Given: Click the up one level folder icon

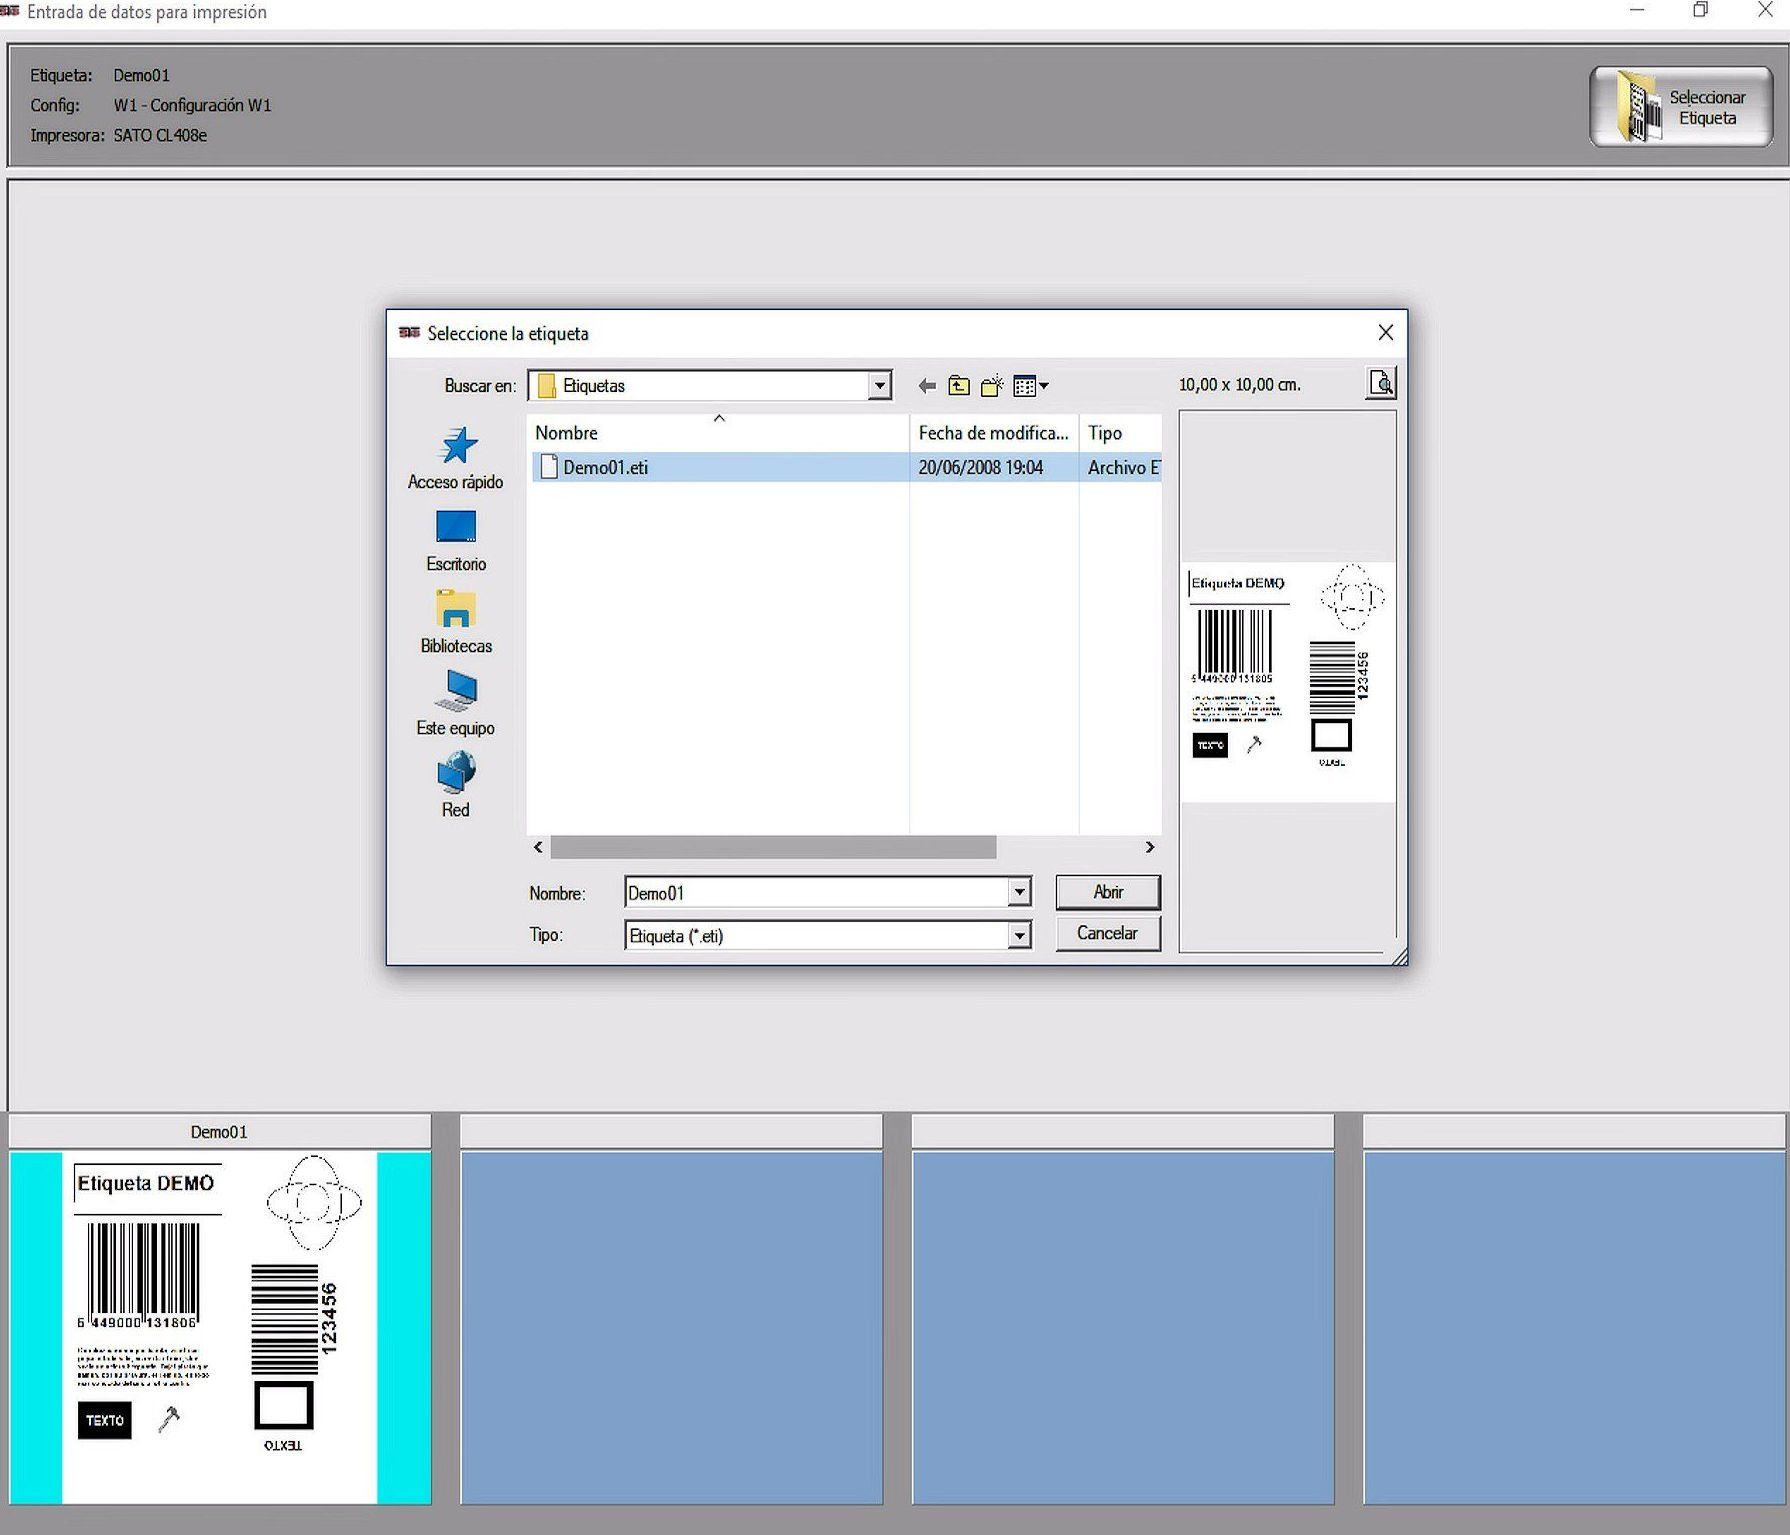Looking at the screenshot, I should (959, 386).
